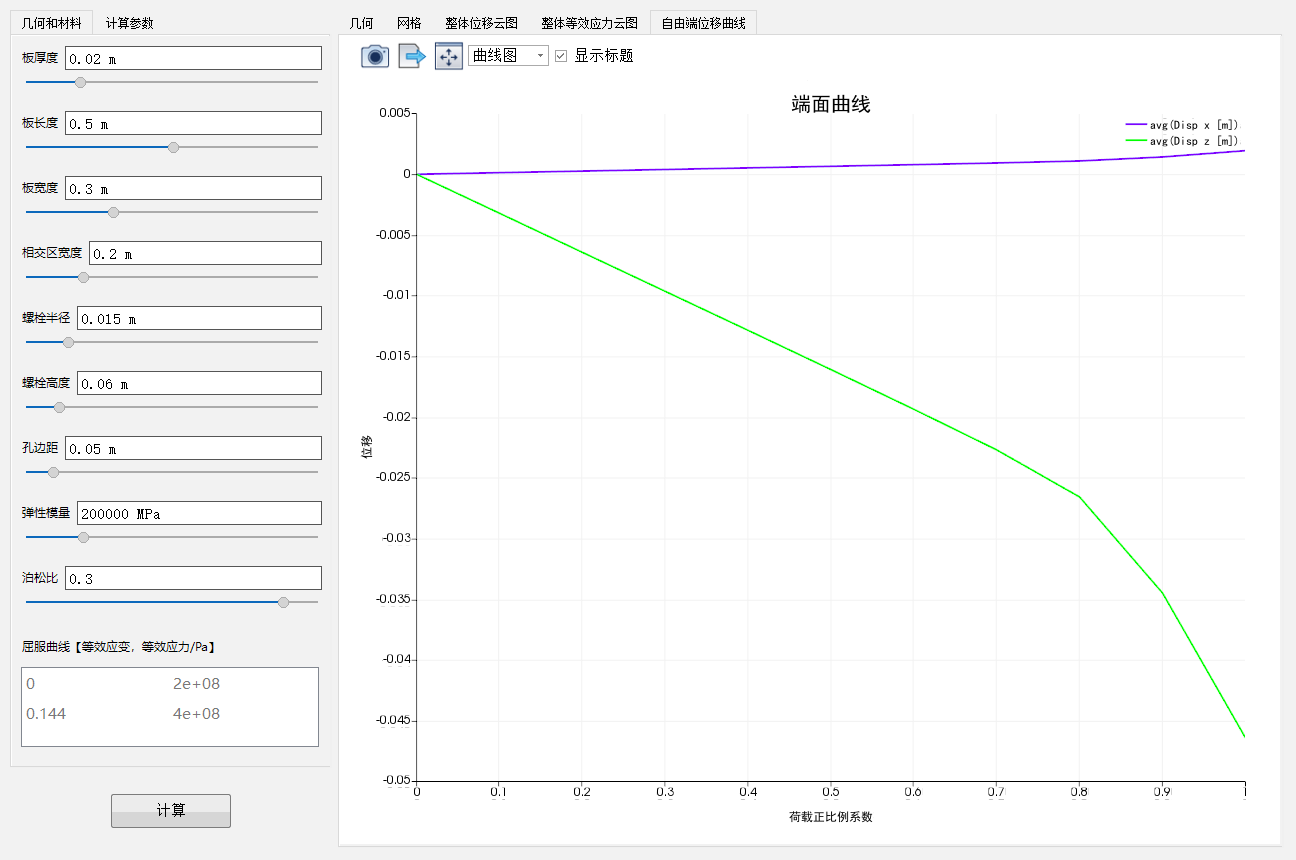Click the export arrow icon
The image size is (1296, 860).
tap(412, 56)
